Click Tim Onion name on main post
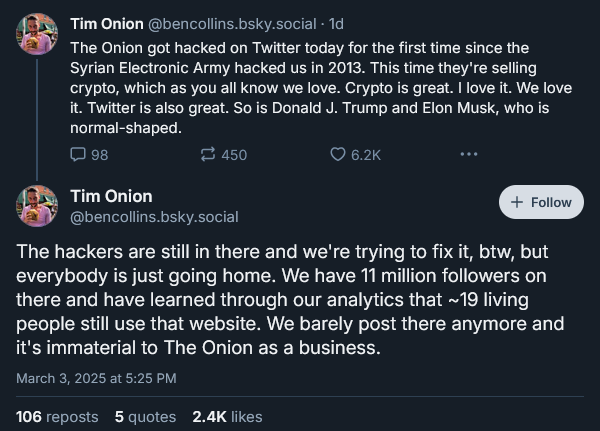 (x=111, y=196)
